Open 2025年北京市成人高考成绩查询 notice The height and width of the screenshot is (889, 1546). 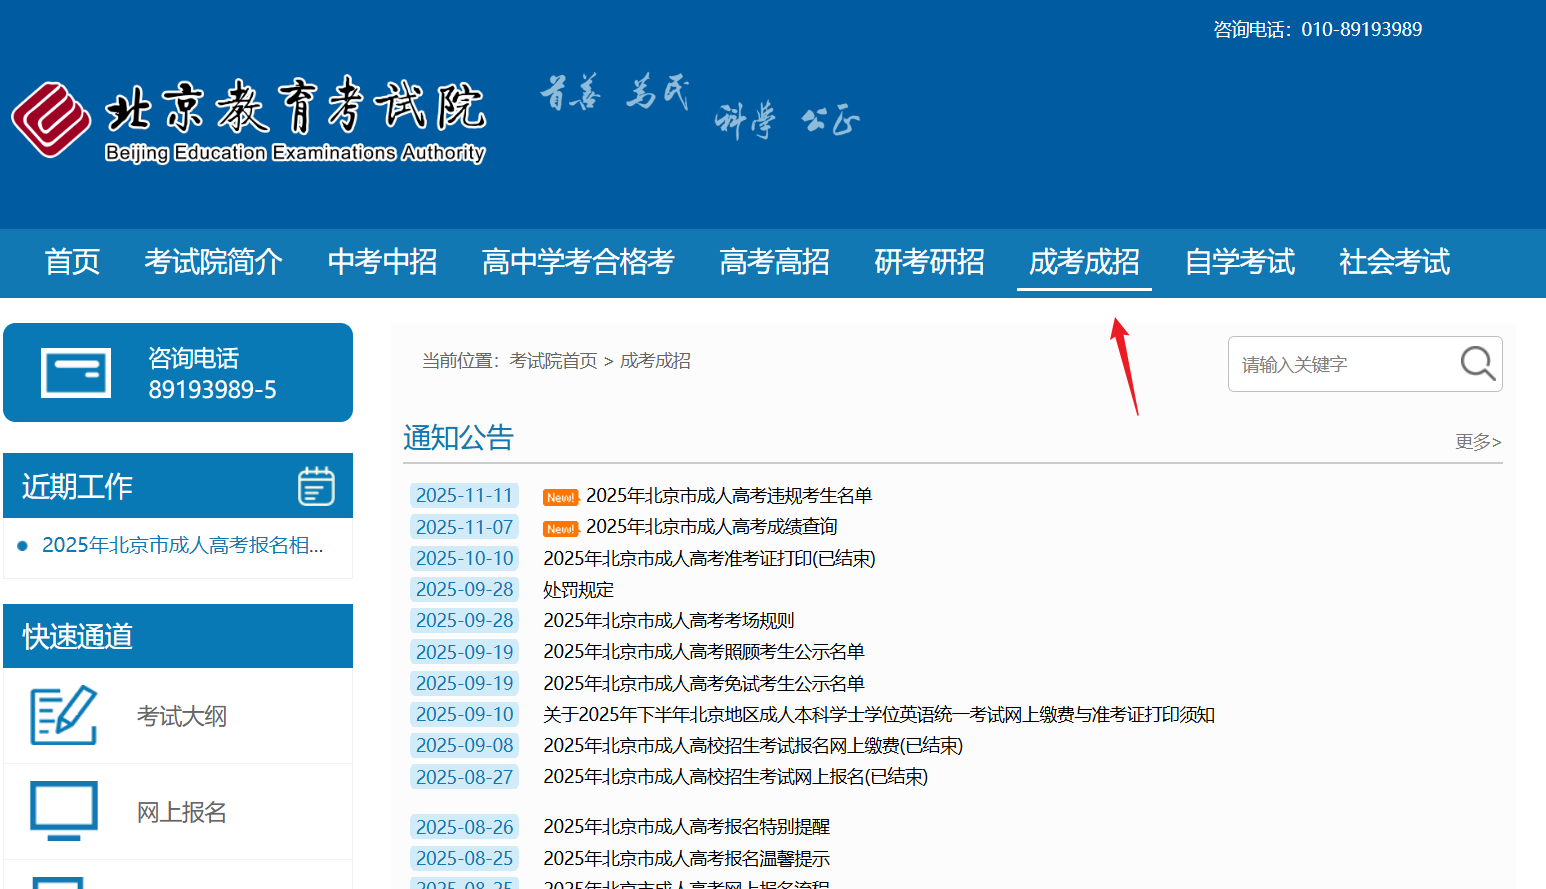[711, 527]
